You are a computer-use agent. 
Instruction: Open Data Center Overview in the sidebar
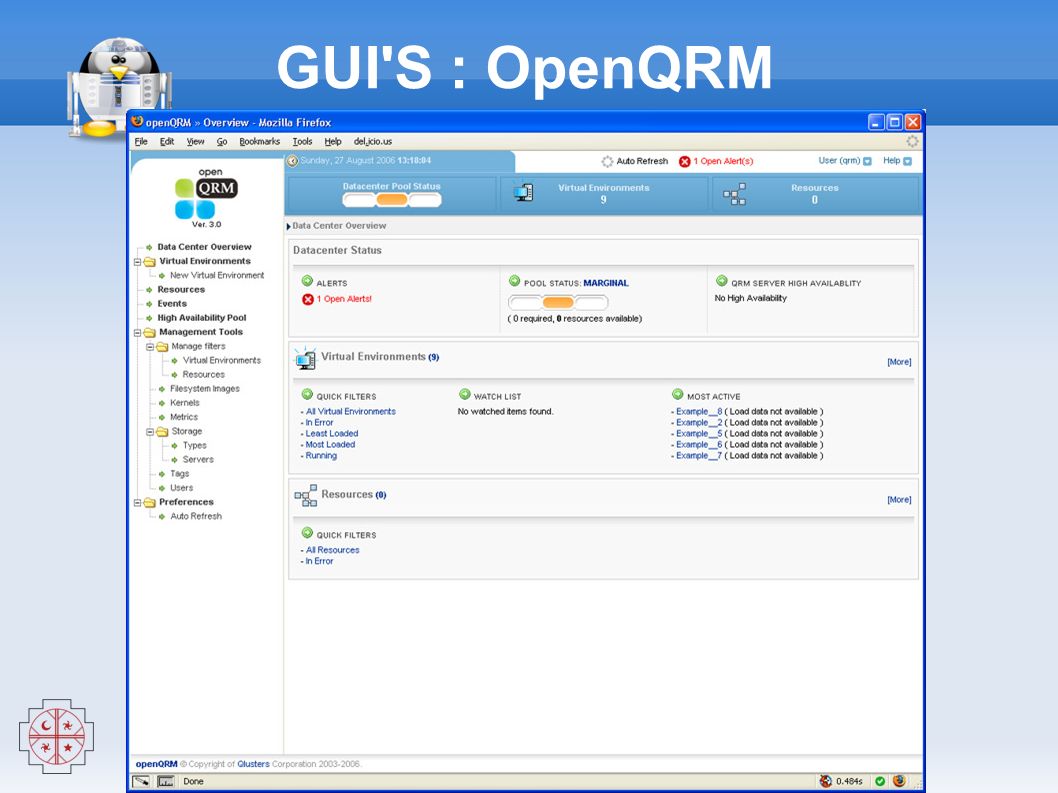(204, 247)
